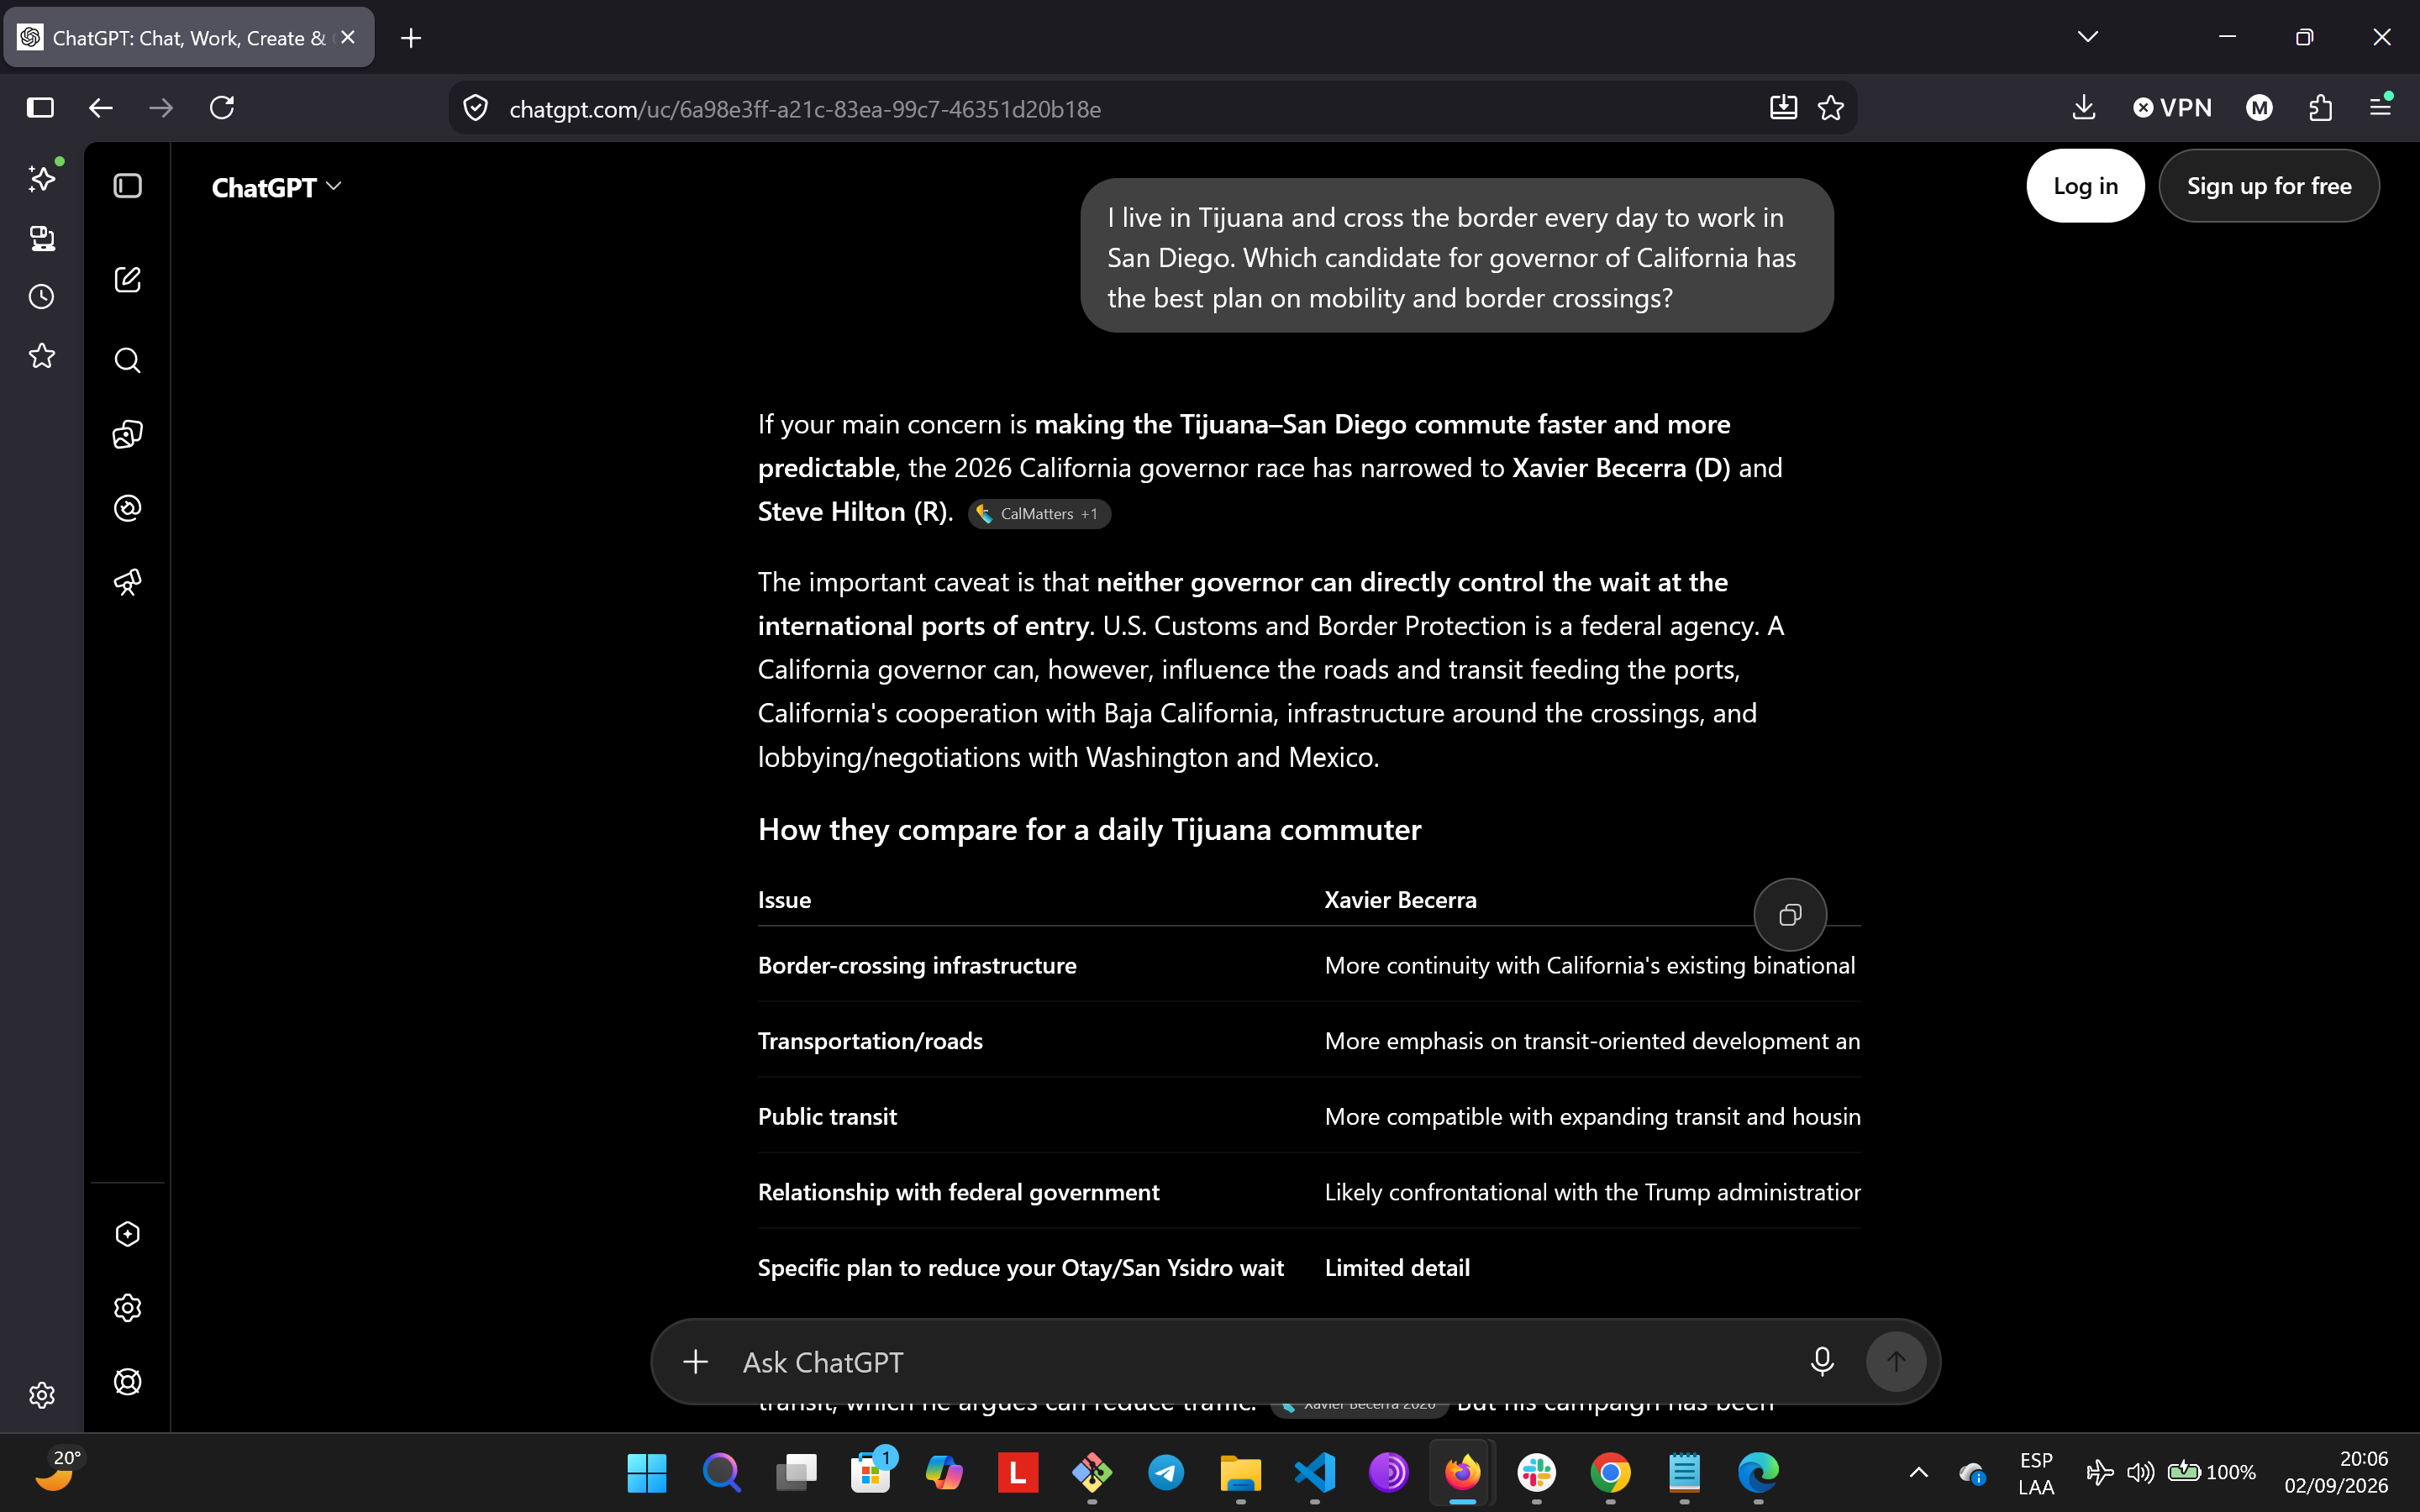The height and width of the screenshot is (1512, 2420).
Task: Open the site security shield info
Action: click(x=476, y=108)
